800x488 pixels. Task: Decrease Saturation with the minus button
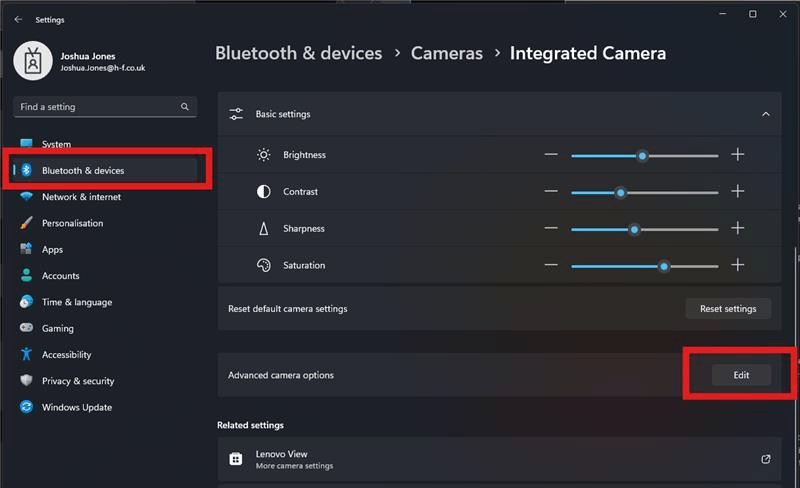[551, 264]
